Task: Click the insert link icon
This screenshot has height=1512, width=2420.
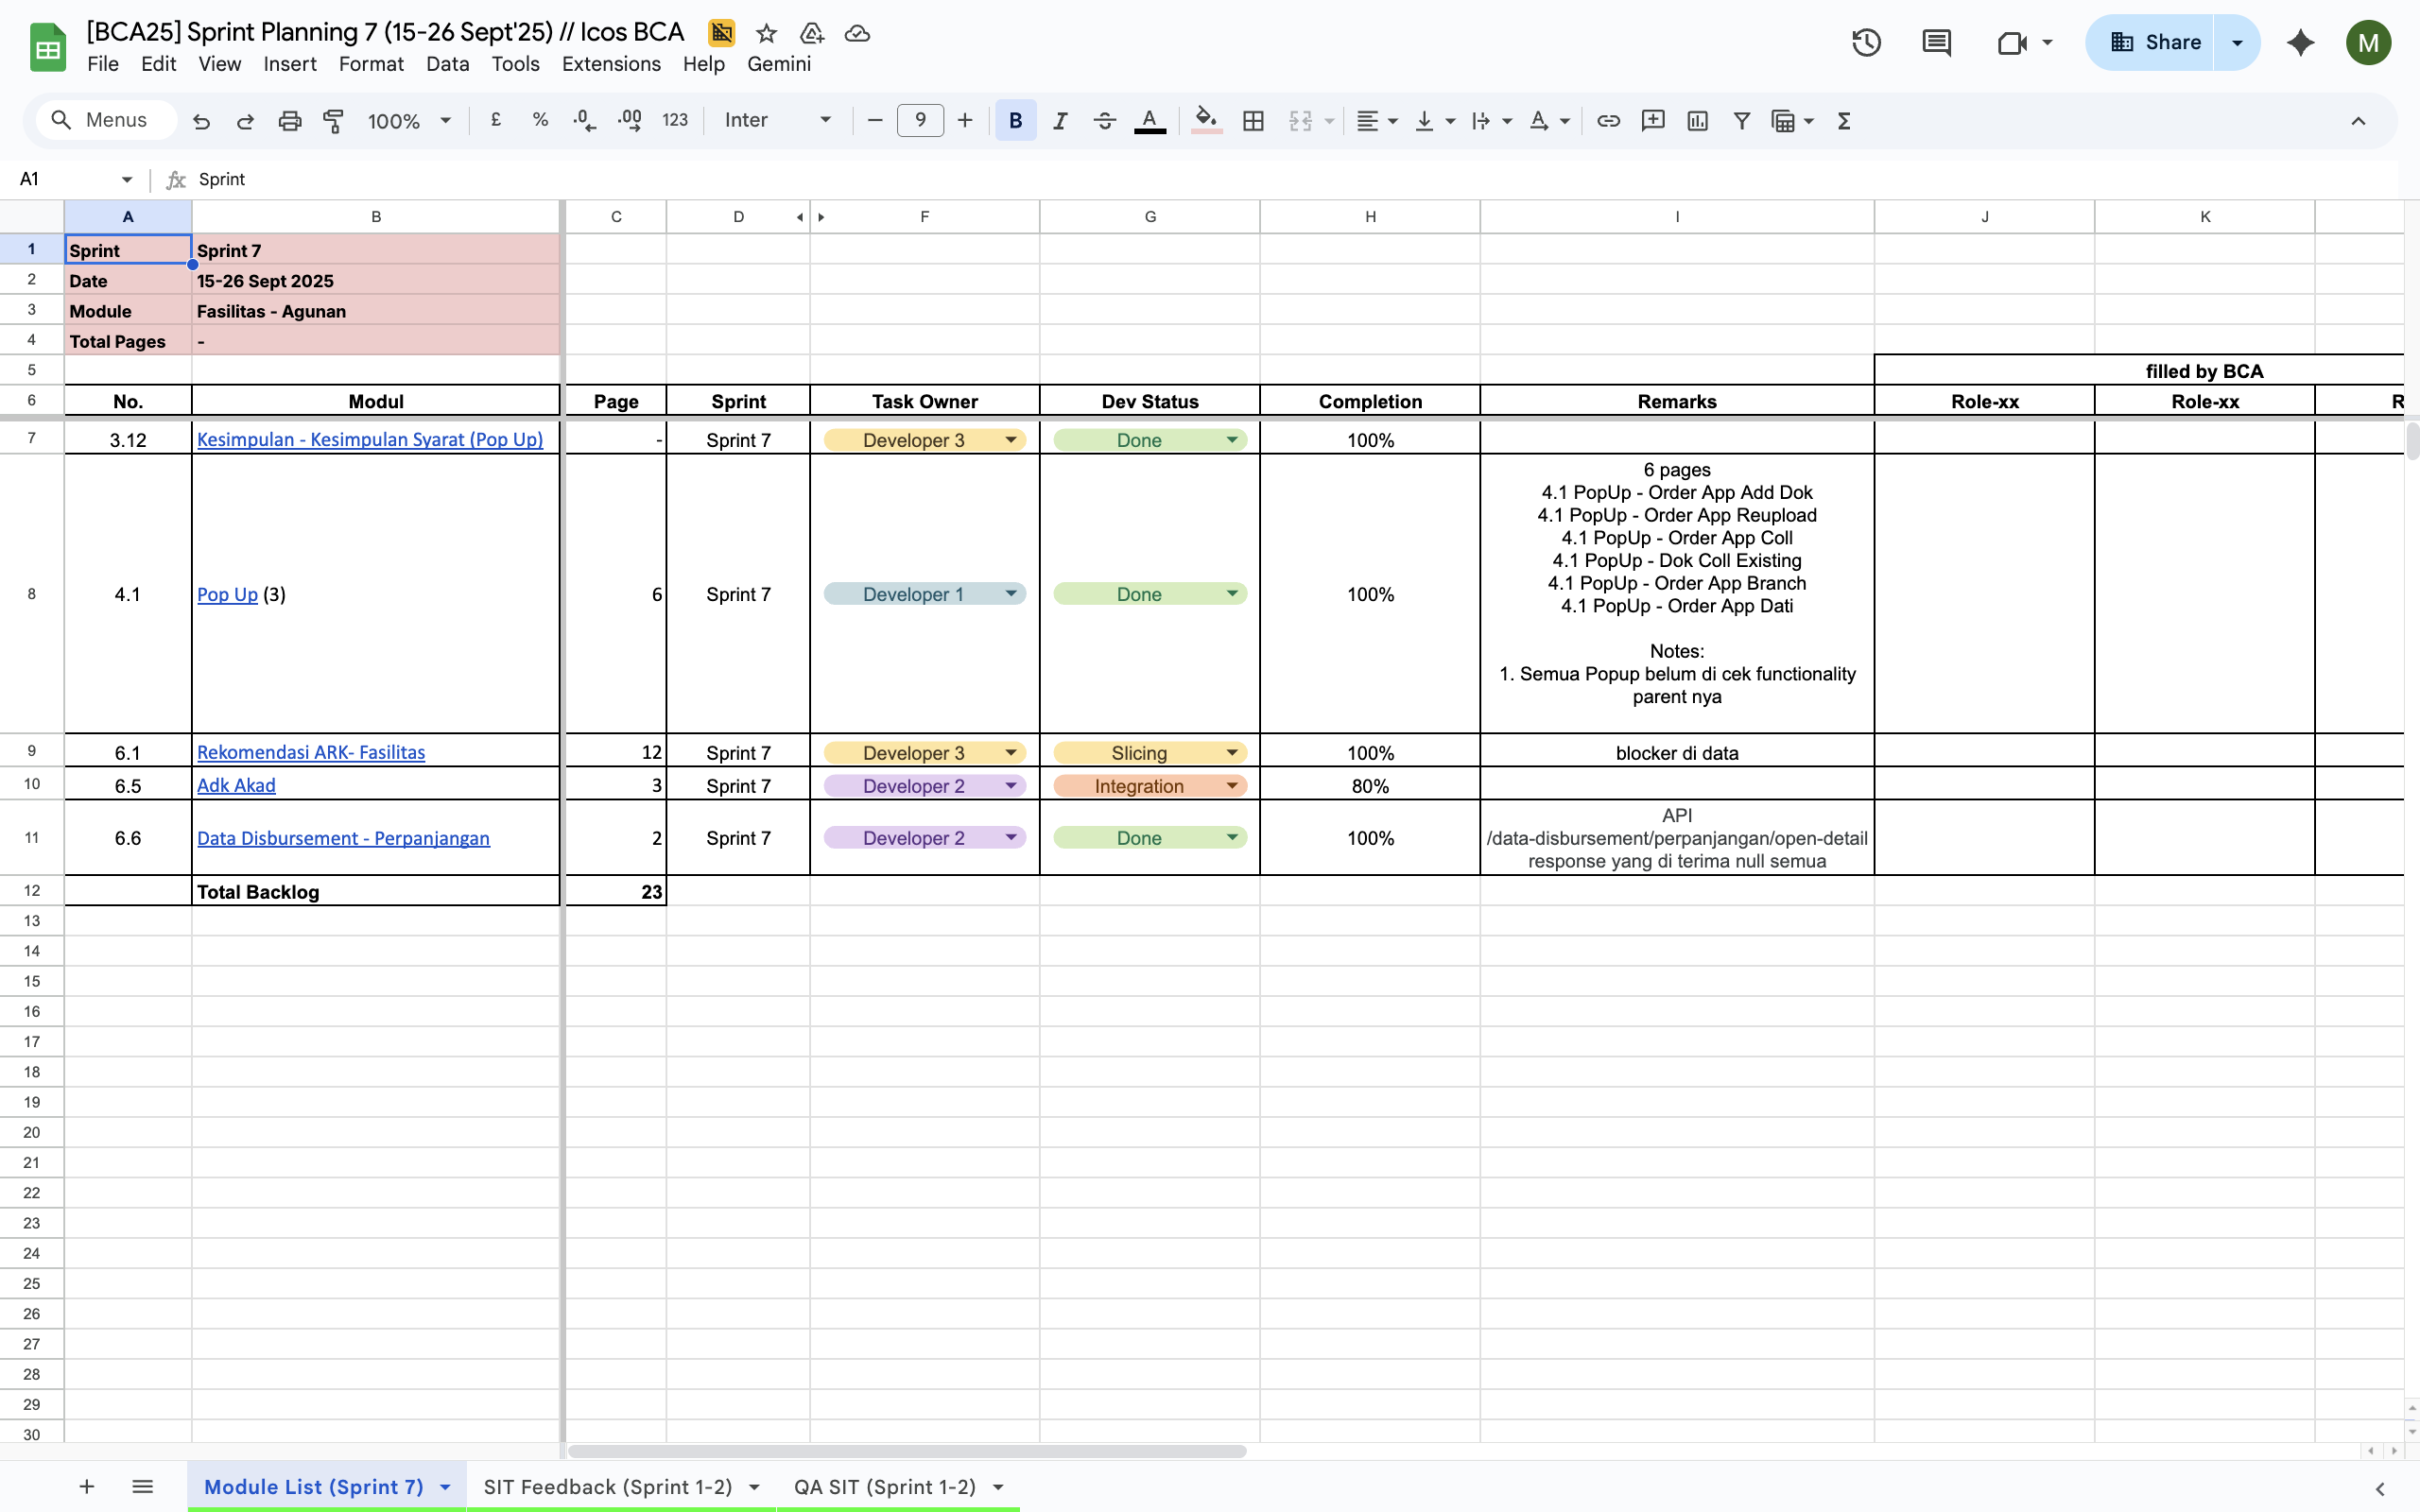Action: (1608, 121)
